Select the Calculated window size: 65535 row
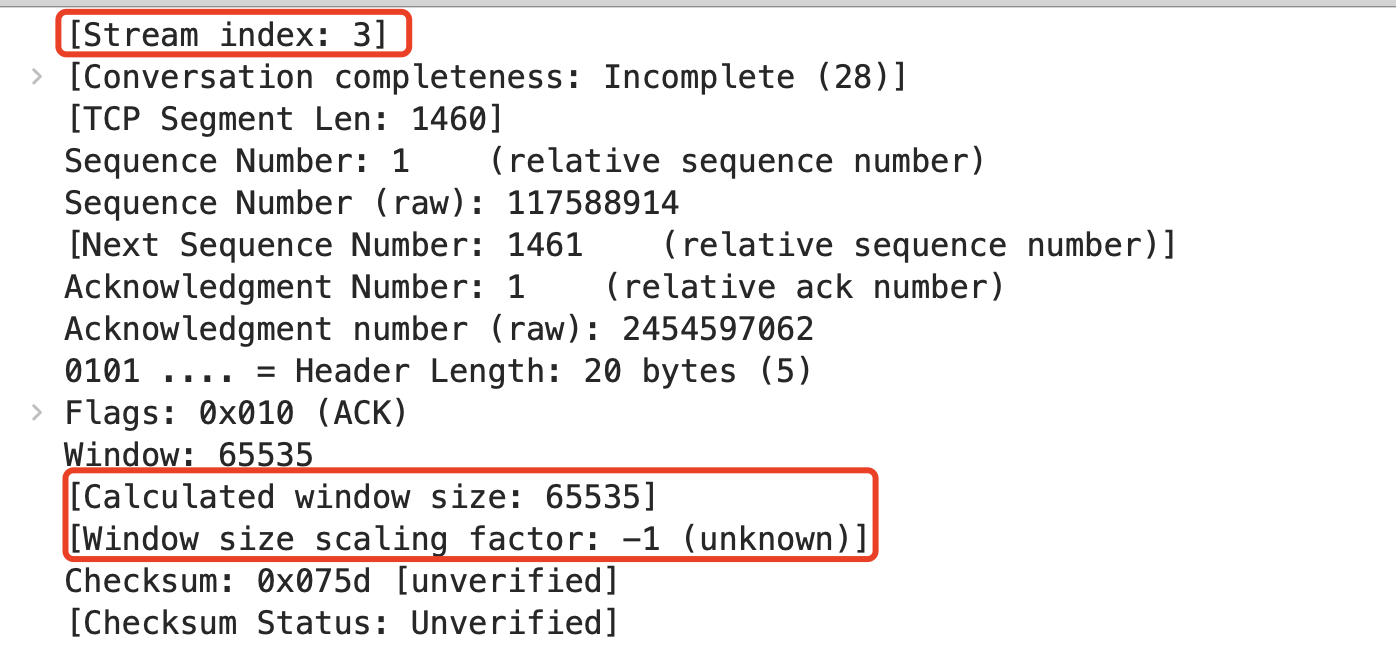Screen dimensions: 1396x650 pyautogui.click(x=361, y=497)
